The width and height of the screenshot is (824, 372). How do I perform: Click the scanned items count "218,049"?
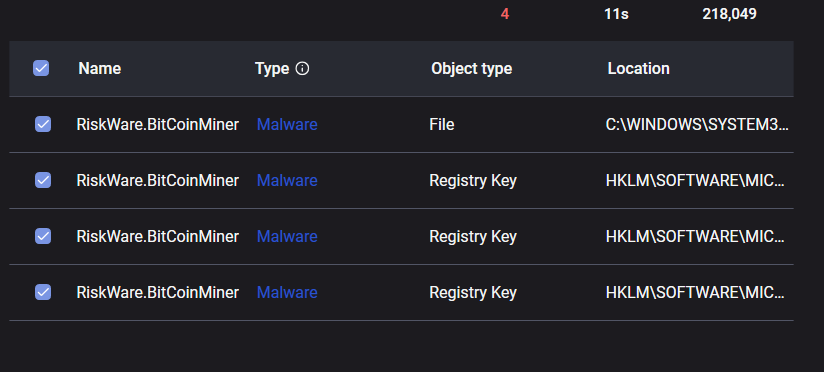(x=729, y=14)
